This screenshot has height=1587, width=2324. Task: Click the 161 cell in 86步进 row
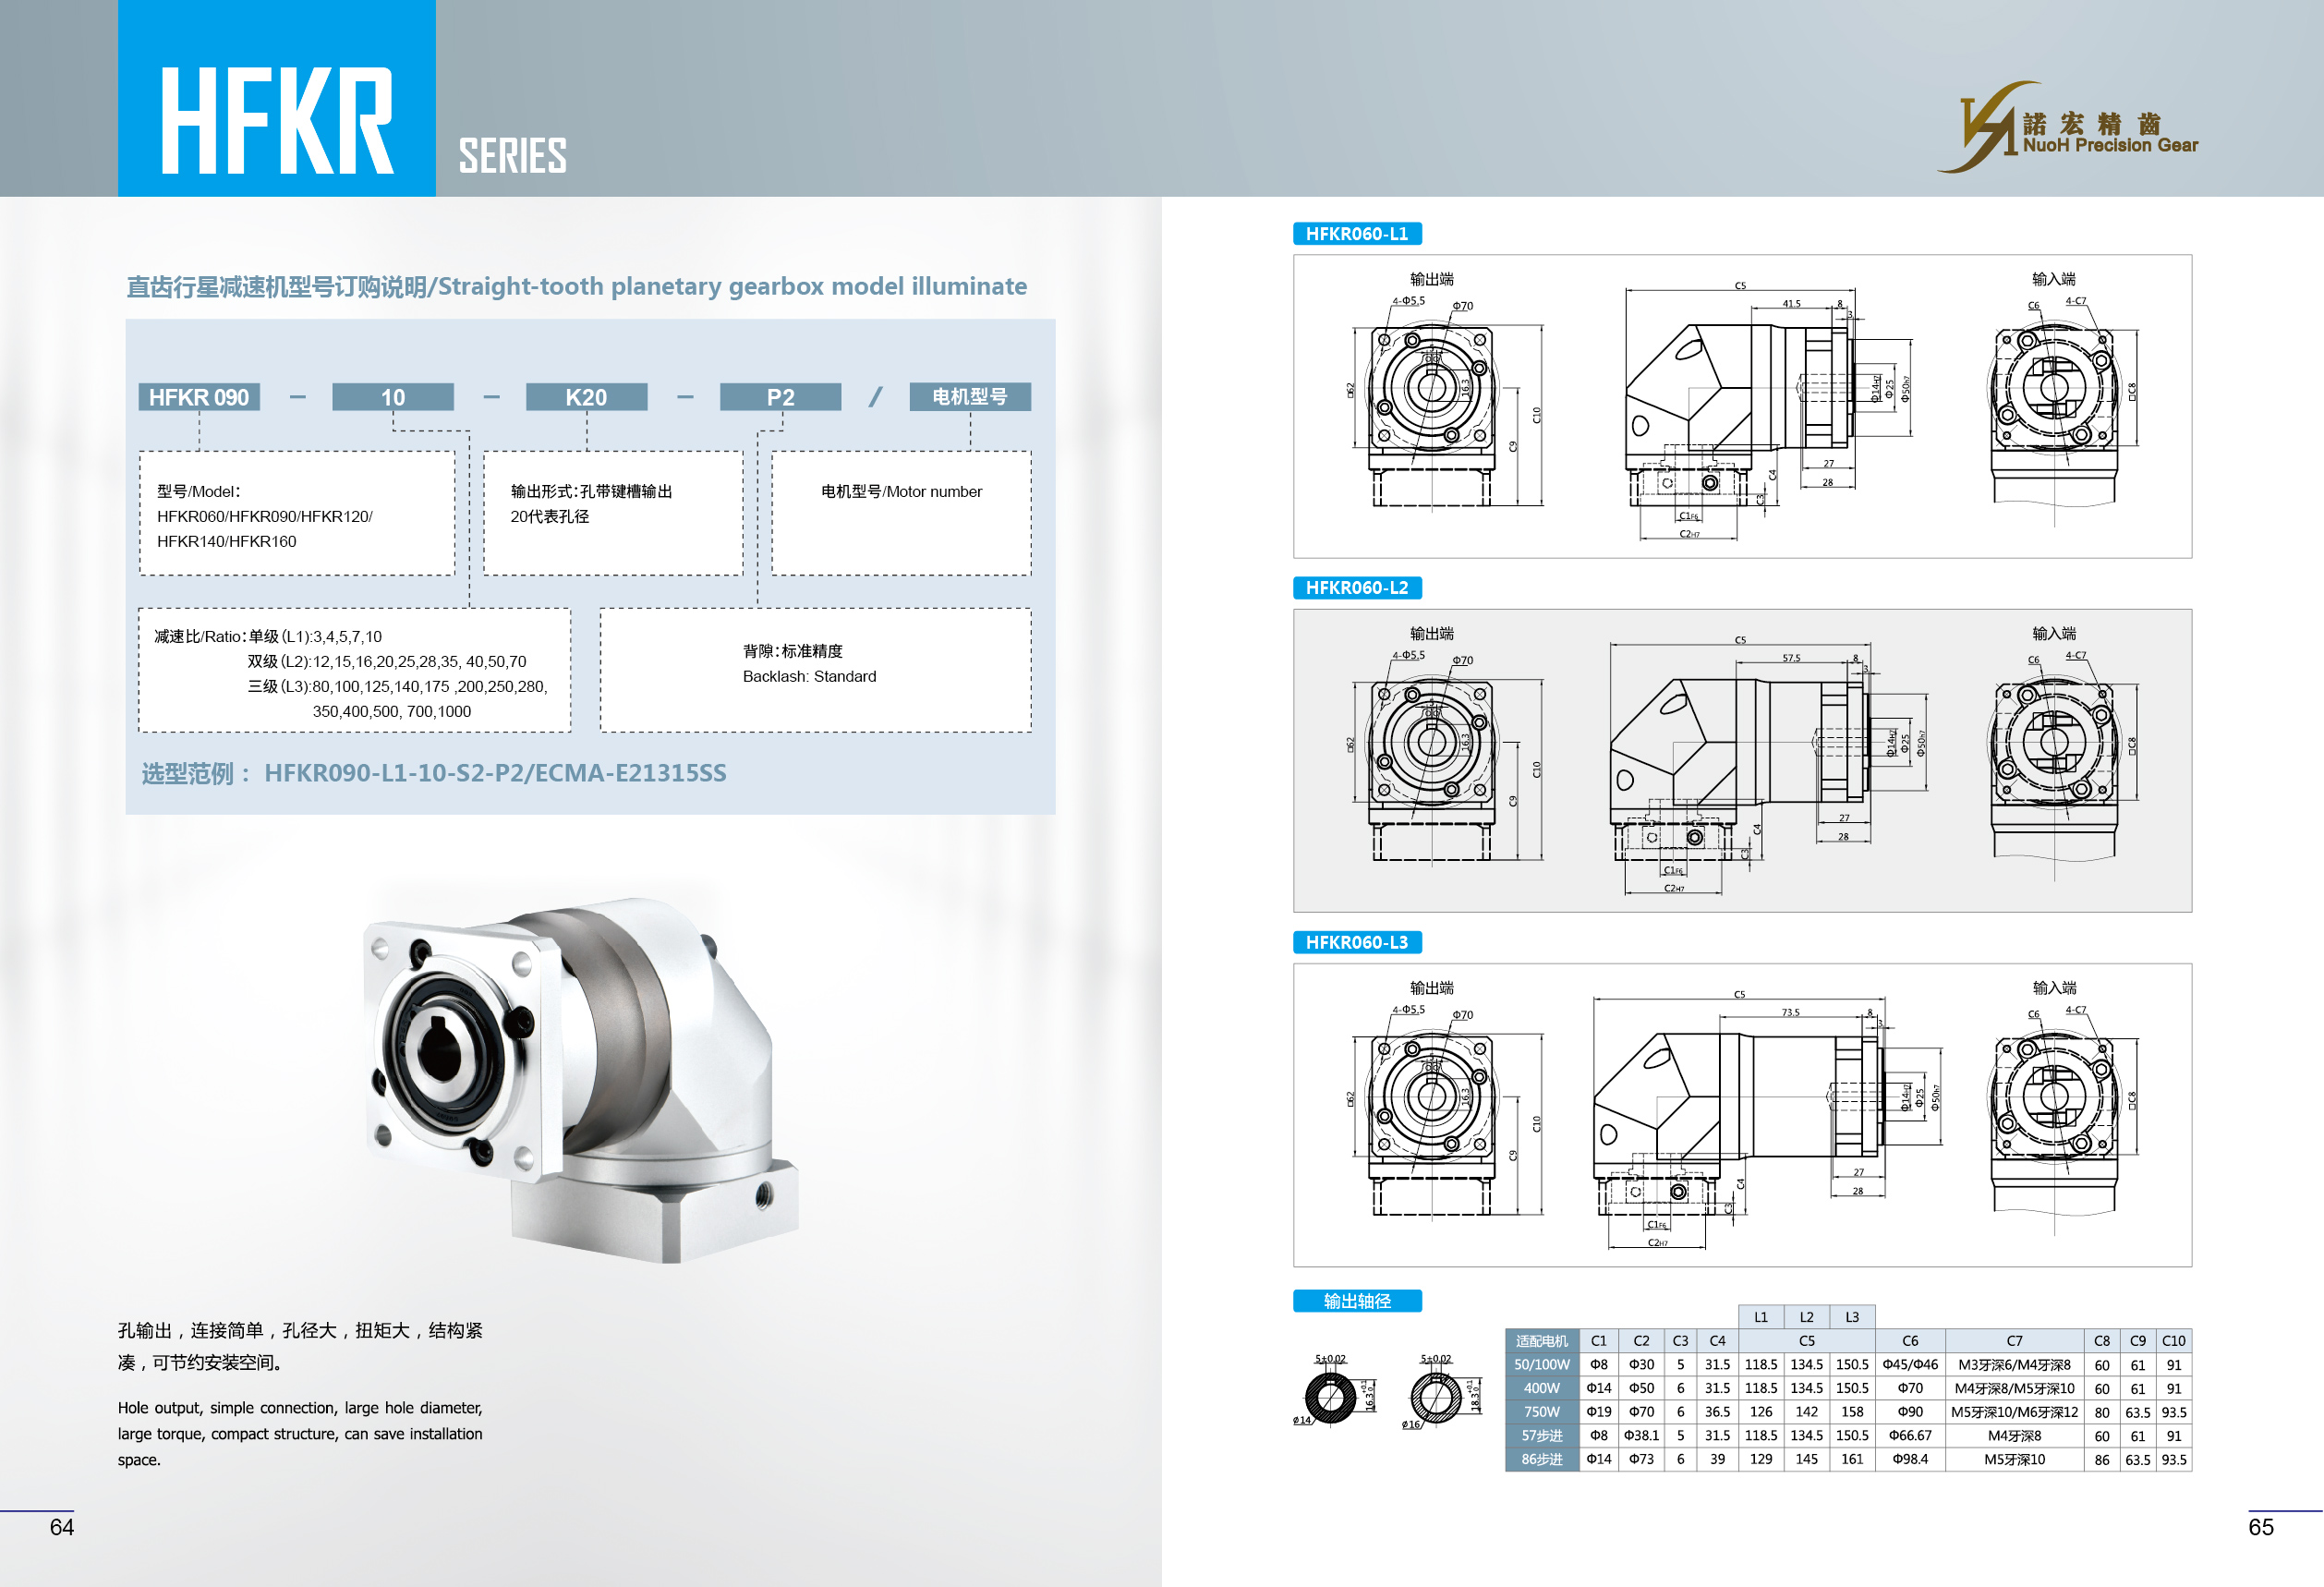pos(1852,1460)
